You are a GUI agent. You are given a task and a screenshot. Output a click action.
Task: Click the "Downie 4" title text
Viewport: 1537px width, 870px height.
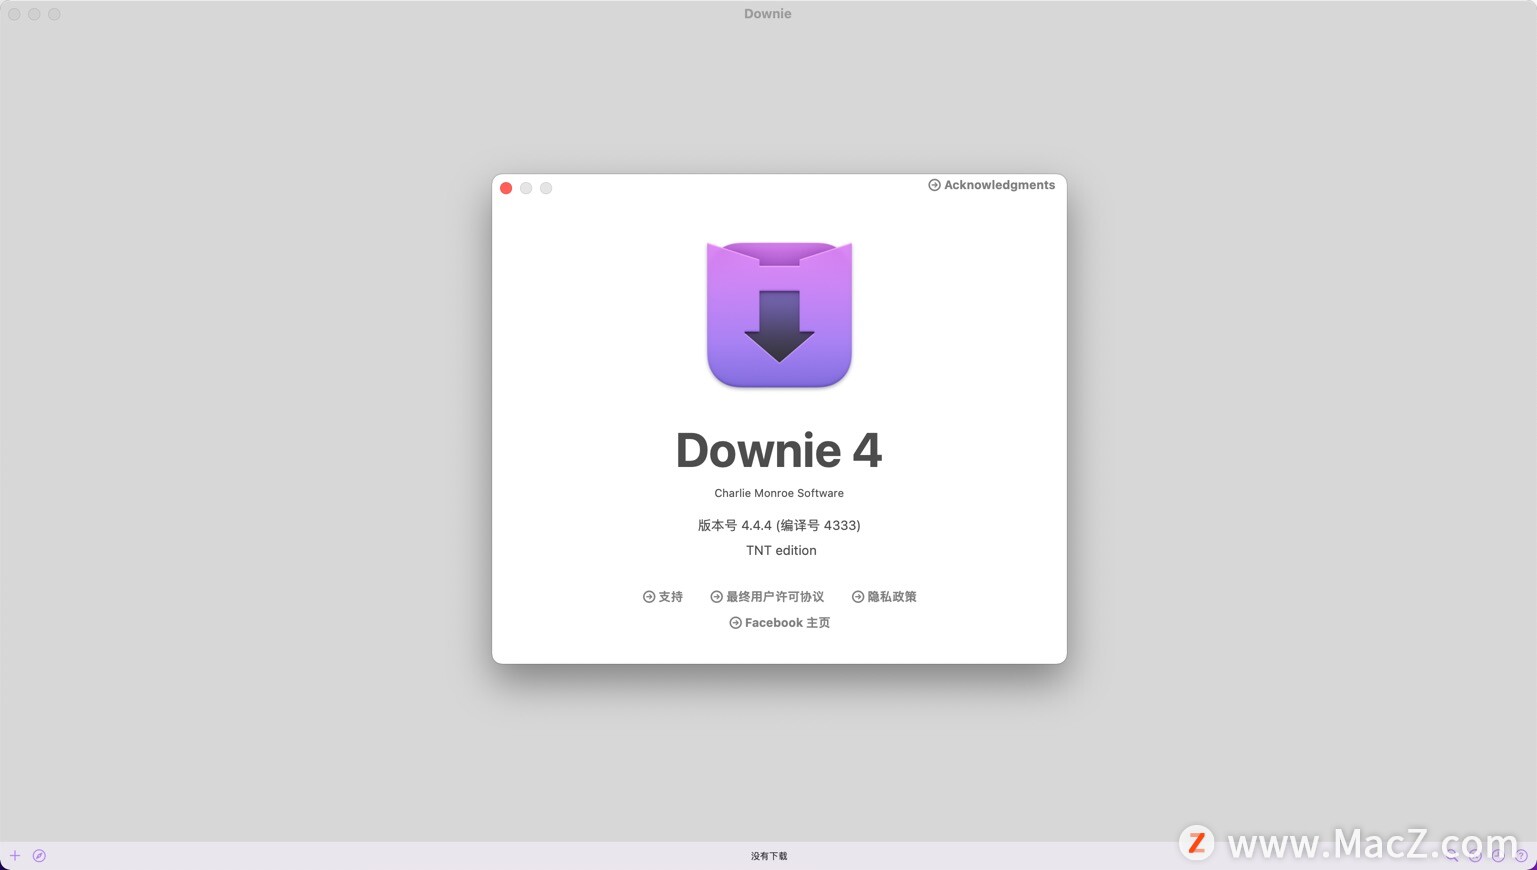tap(779, 450)
